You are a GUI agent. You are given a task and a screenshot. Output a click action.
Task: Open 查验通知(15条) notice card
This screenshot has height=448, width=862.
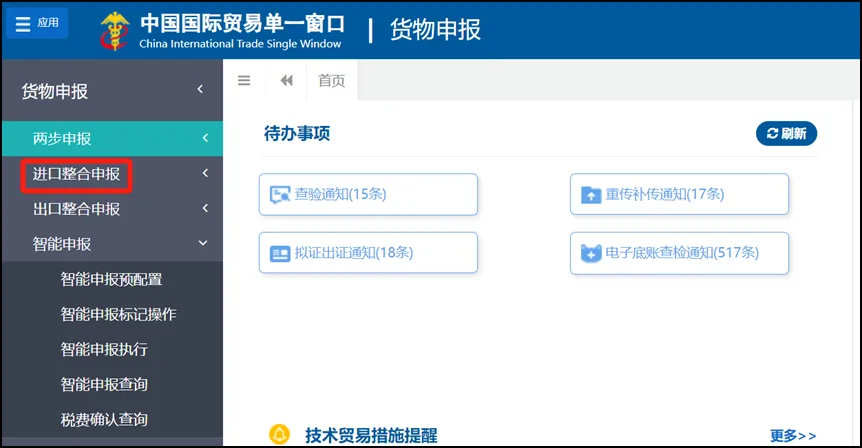coord(368,194)
